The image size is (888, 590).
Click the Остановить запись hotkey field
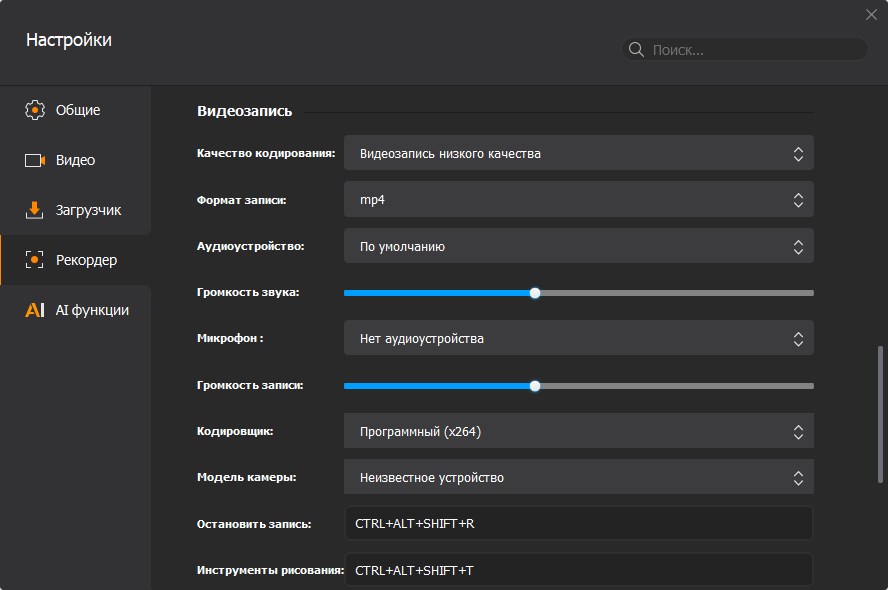point(578,523)
